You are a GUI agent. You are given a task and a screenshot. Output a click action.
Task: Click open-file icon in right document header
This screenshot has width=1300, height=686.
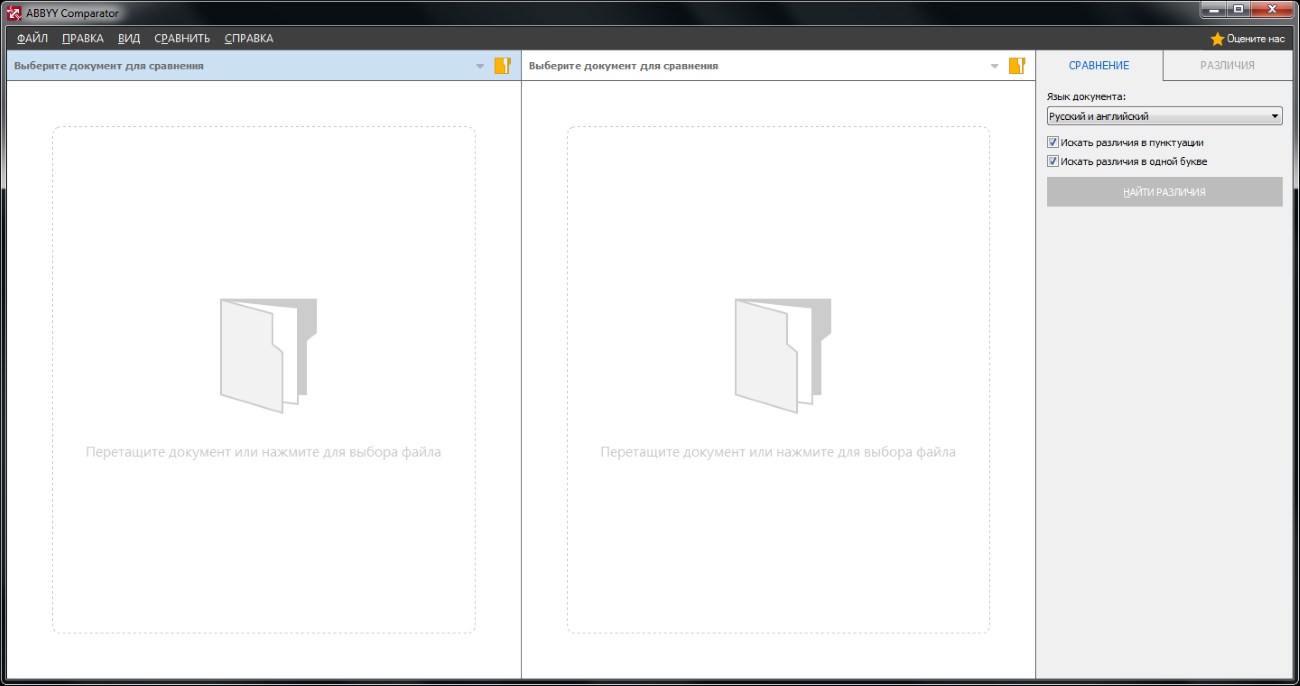click(x=1017, y=66)
